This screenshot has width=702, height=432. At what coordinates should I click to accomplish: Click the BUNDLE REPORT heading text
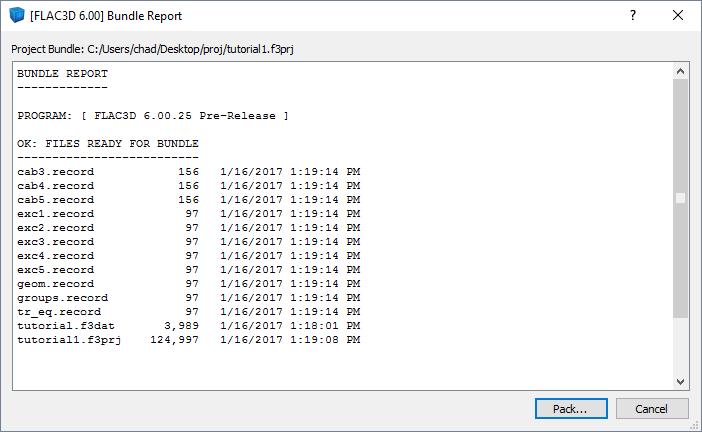coord(62,73)
